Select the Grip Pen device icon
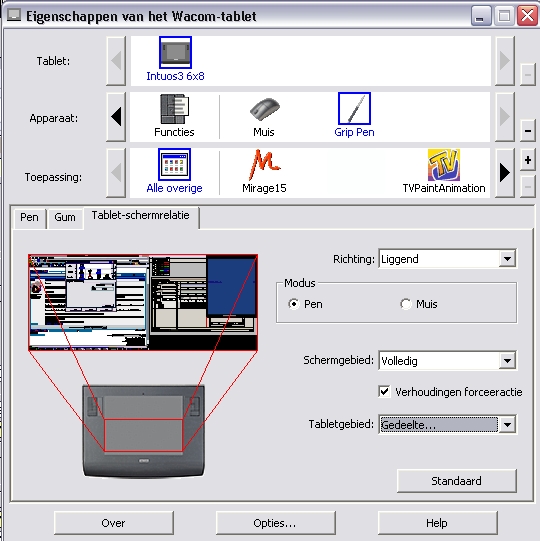The image size is (540, 541). pyautogui.click(x=354, y=109)
